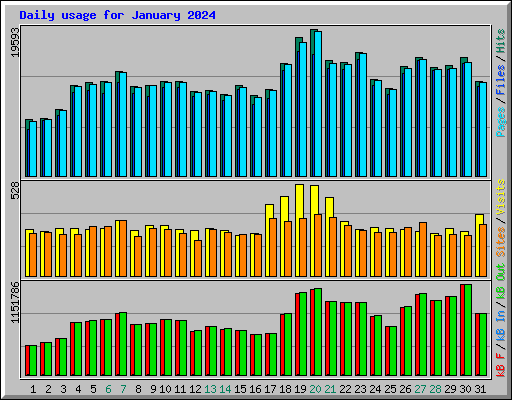512x400 pixels.
Task: Click day 17 on the x-axis
Action: click(270, 389)
